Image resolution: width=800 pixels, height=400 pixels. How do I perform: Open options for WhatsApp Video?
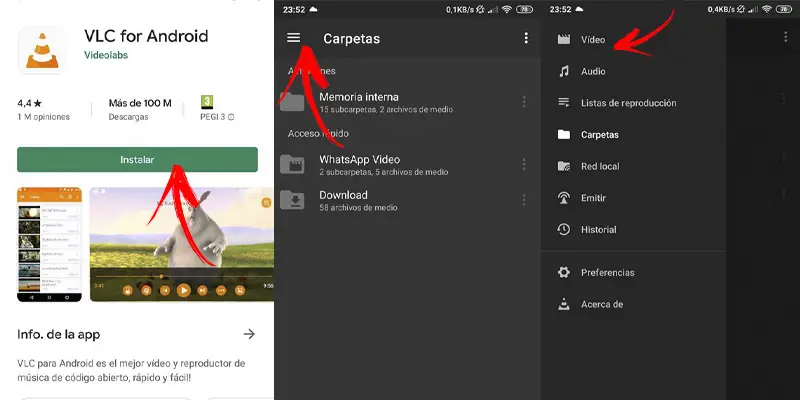coord(523,164)
